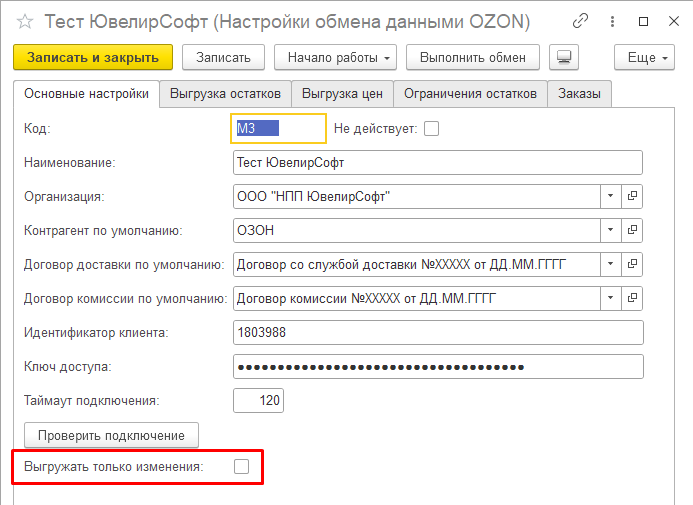This screenshot has height=505, width=693.
Task: Switch to Ограничения остатков tab
Action: point(470,94)
